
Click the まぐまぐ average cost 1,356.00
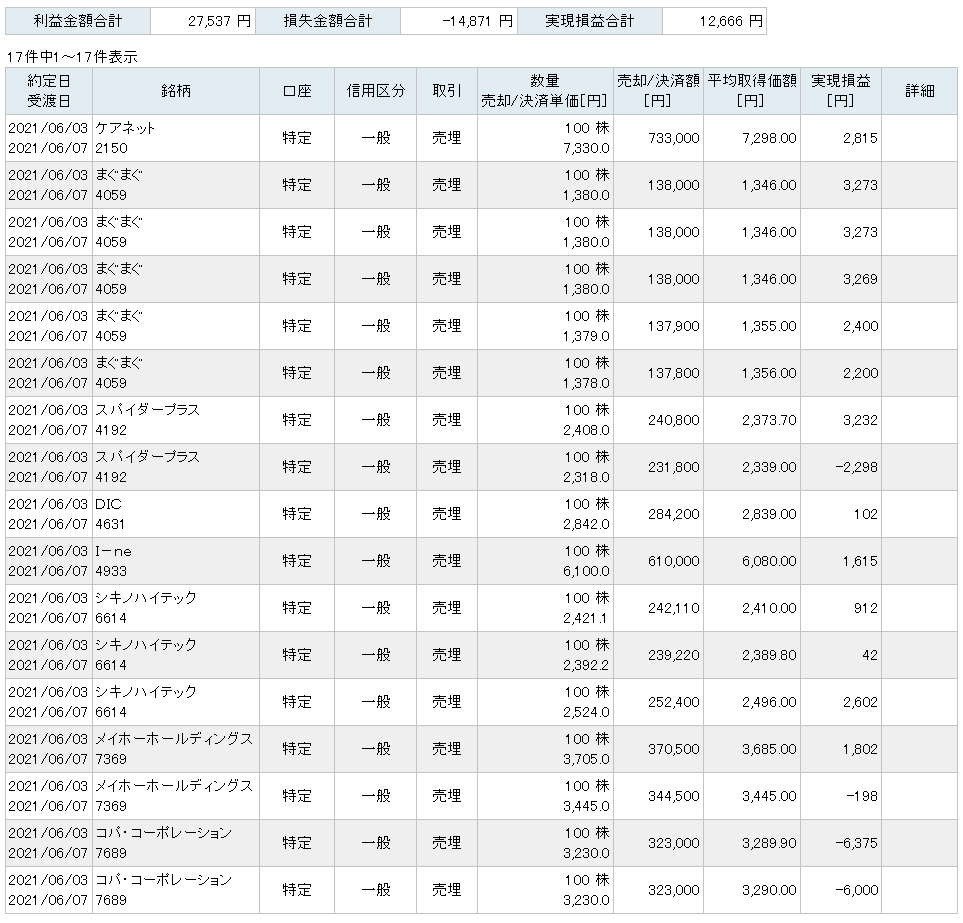pos(769,373)
